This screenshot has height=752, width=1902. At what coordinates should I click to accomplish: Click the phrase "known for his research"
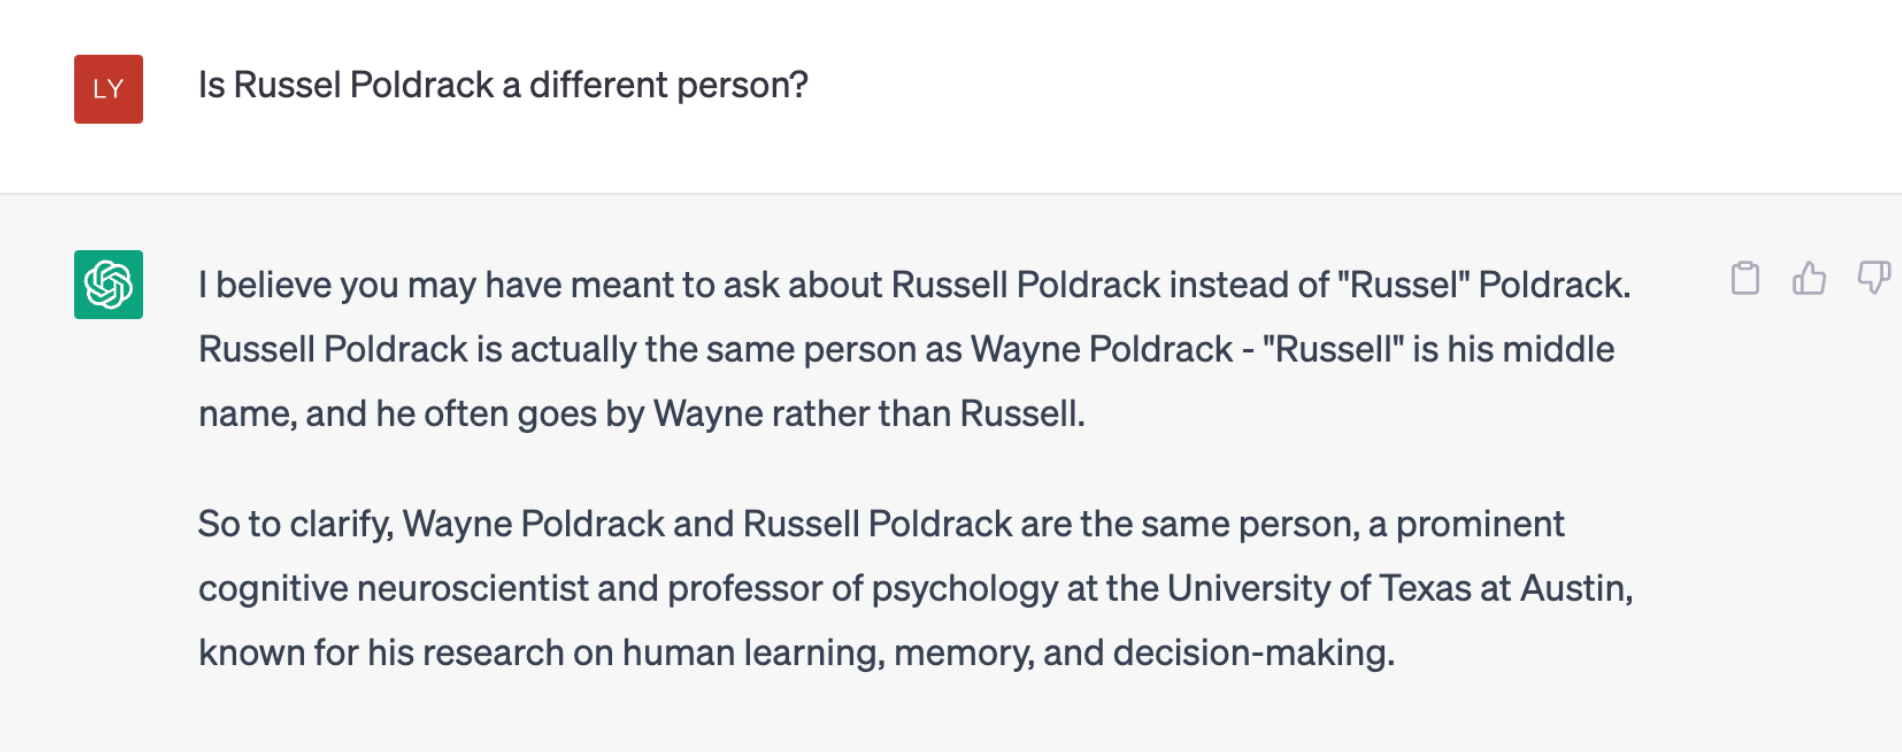(x=381, y=653)
